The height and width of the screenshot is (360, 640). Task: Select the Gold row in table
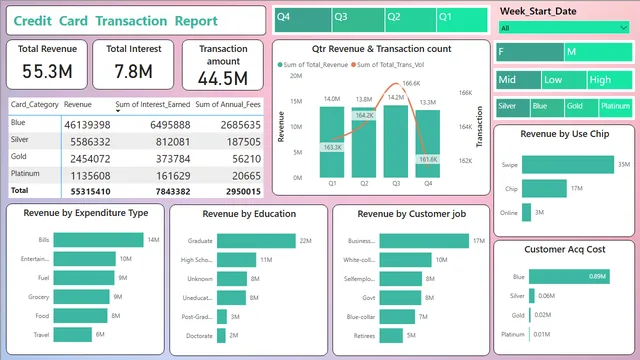coord(136,158)
